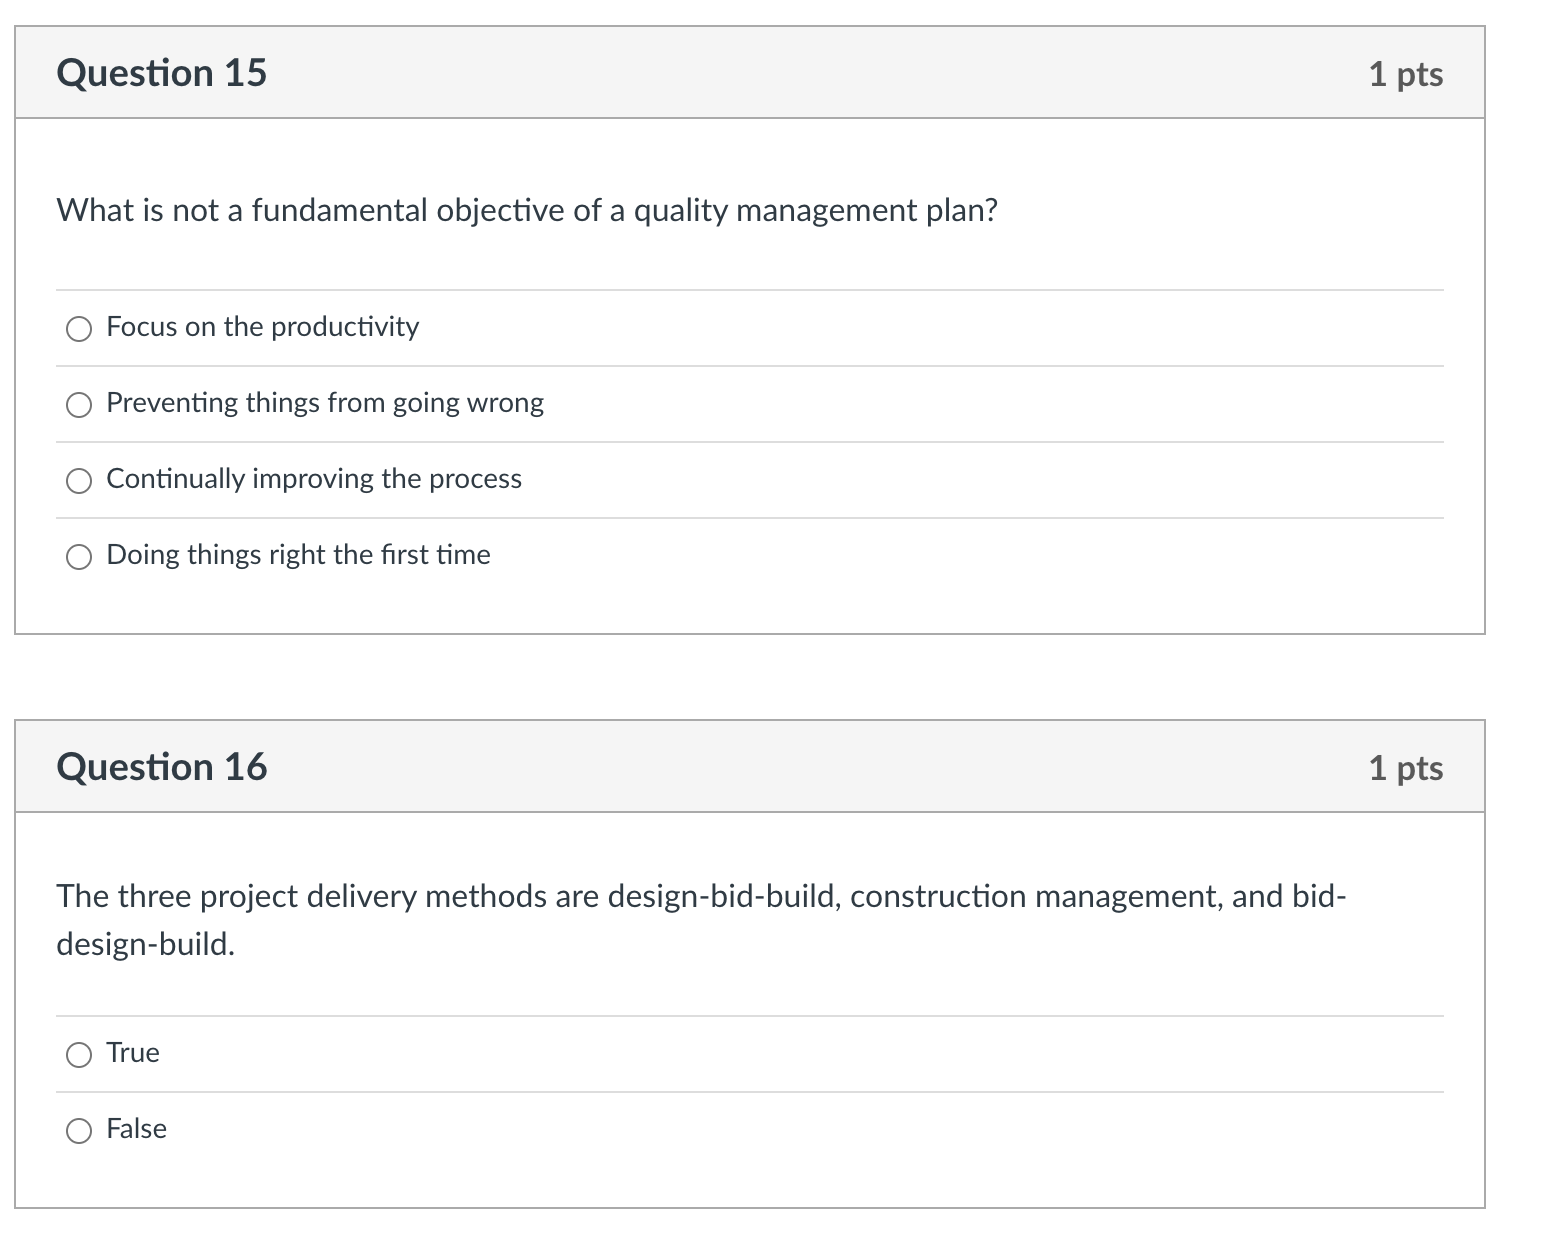Screen dimensions: 1566x1244
Task: Select the True radio button in Question 16
Action: [79, 1055]
